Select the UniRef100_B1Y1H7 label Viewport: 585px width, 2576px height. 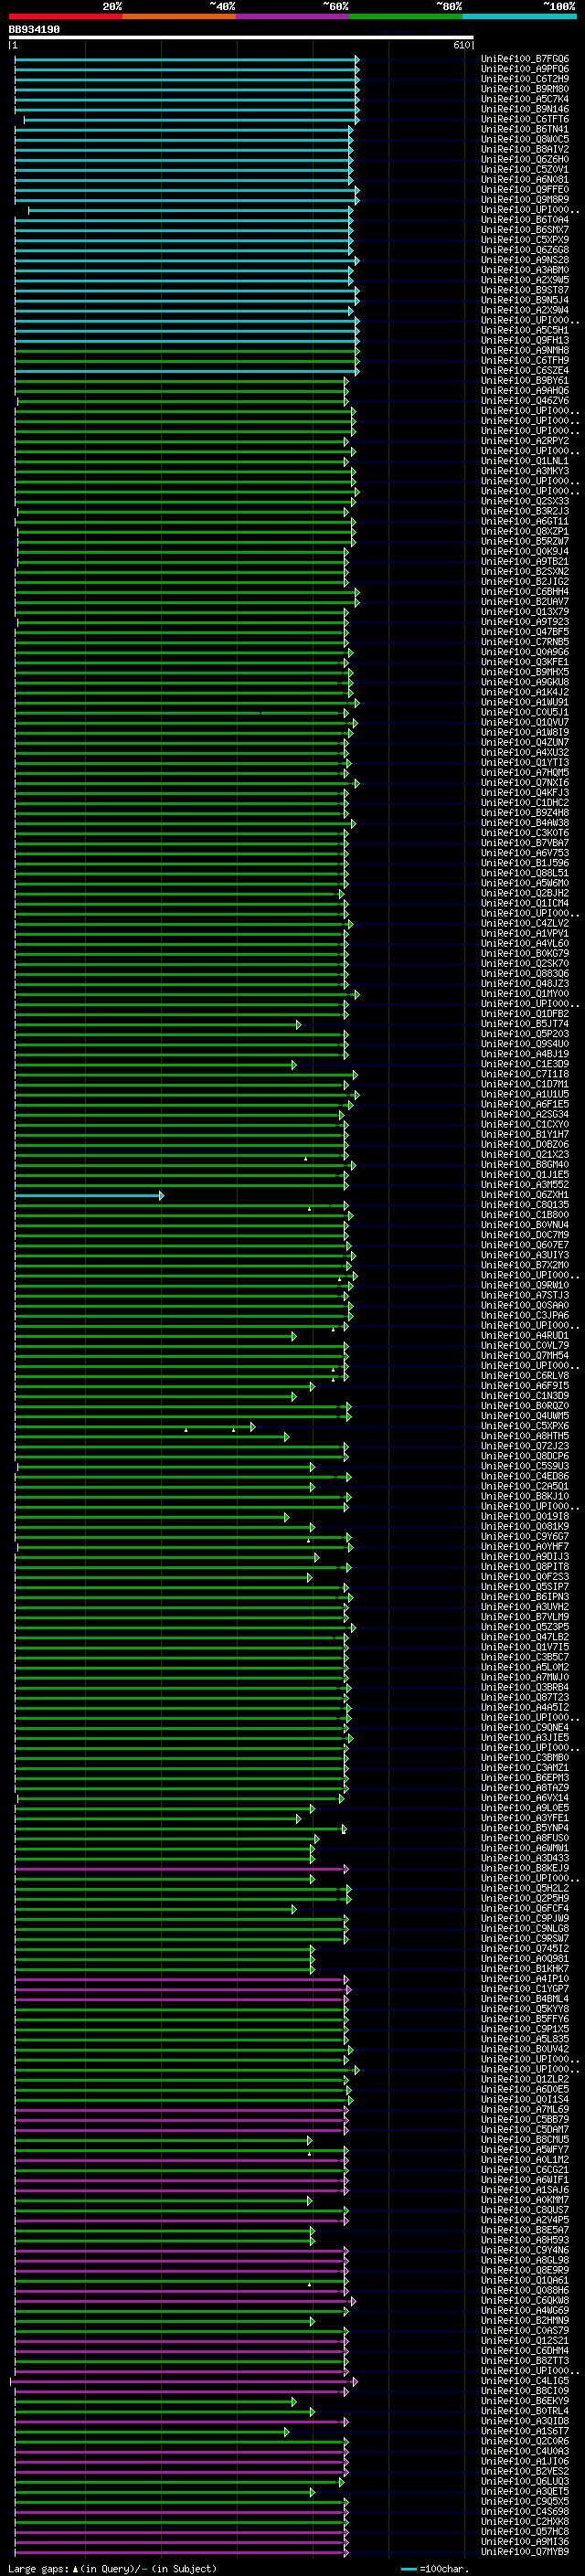tap(525, 1134)
